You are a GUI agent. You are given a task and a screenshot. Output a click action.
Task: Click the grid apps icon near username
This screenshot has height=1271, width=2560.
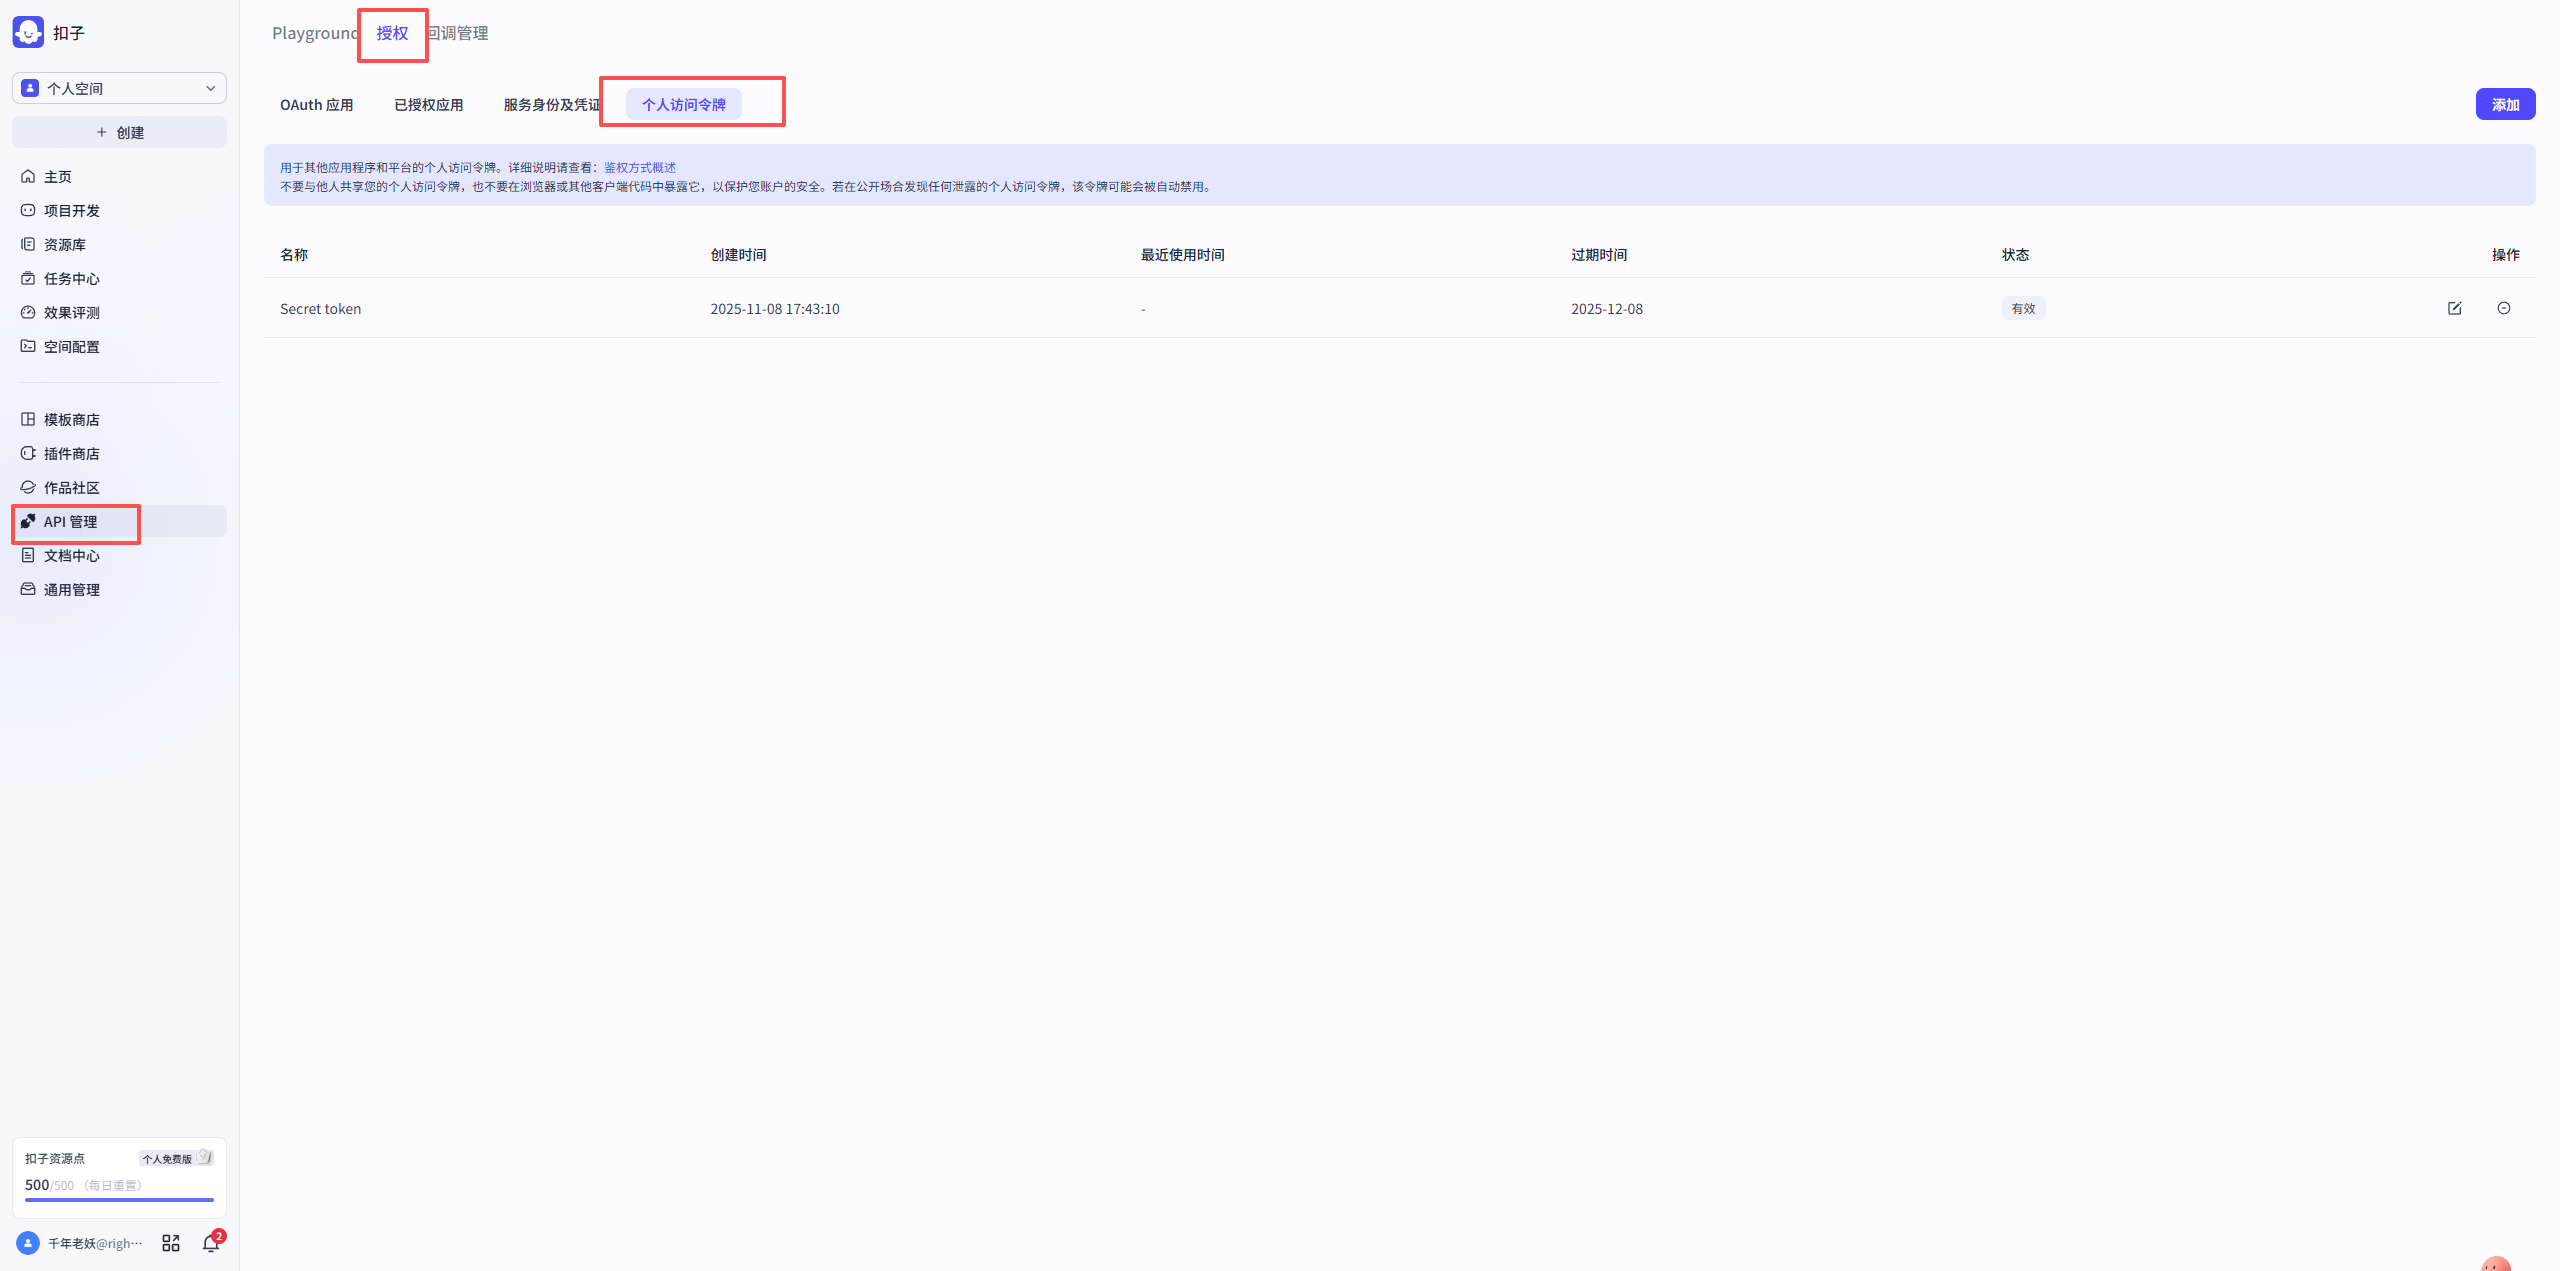[171, 1243]
